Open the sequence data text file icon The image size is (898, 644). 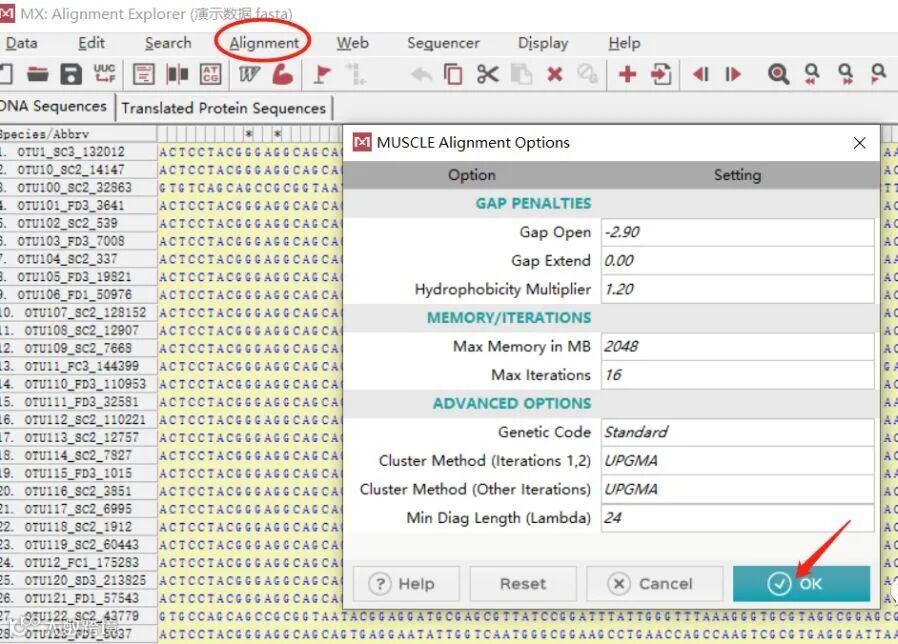(143, 74)
